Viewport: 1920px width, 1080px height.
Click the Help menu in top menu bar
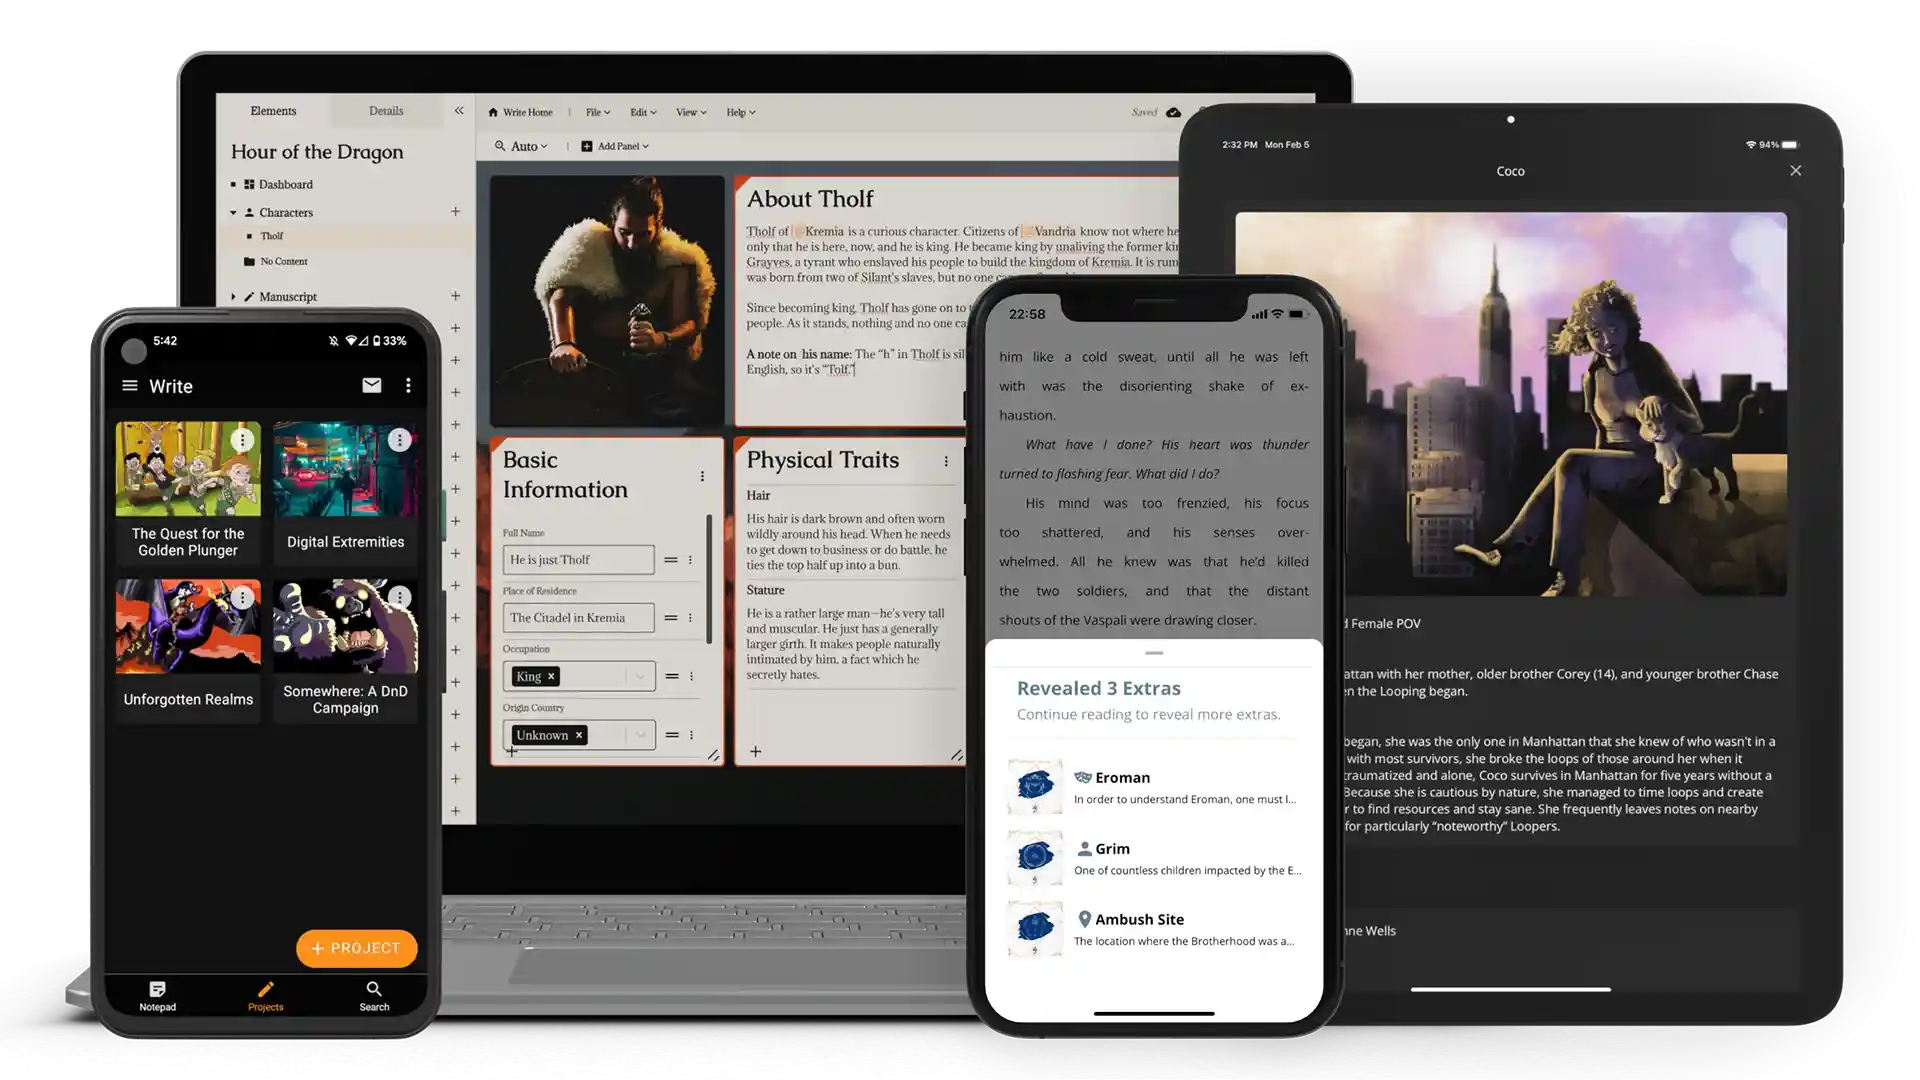click(x=738, y=112)
